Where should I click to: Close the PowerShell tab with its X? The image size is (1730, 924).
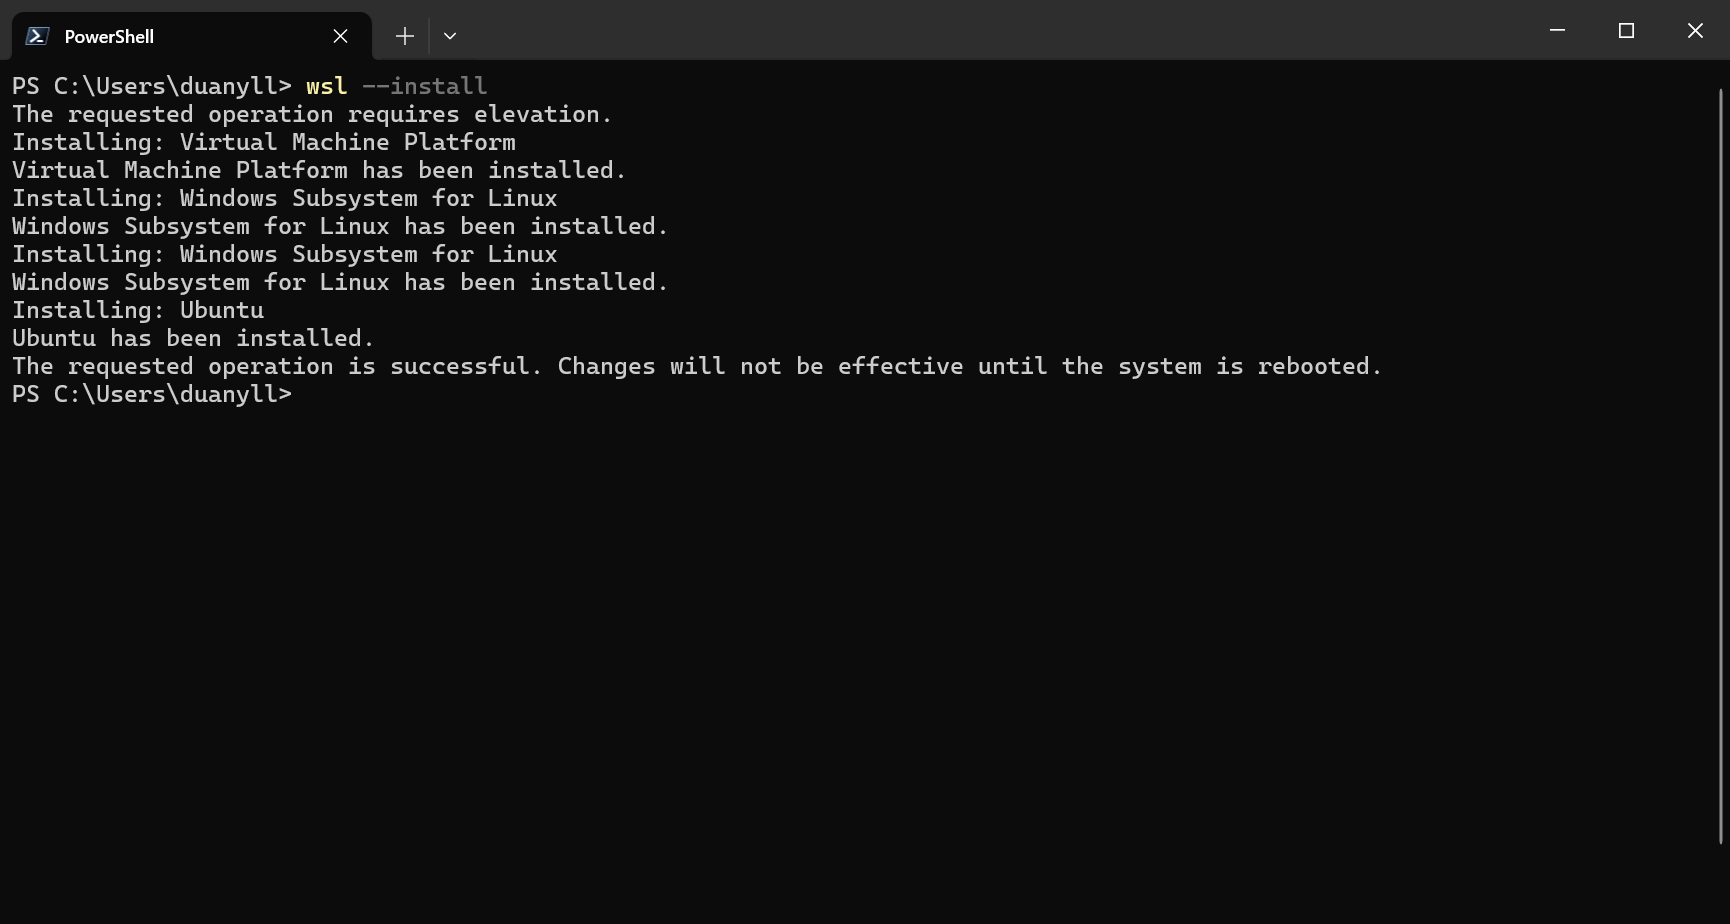340,35
